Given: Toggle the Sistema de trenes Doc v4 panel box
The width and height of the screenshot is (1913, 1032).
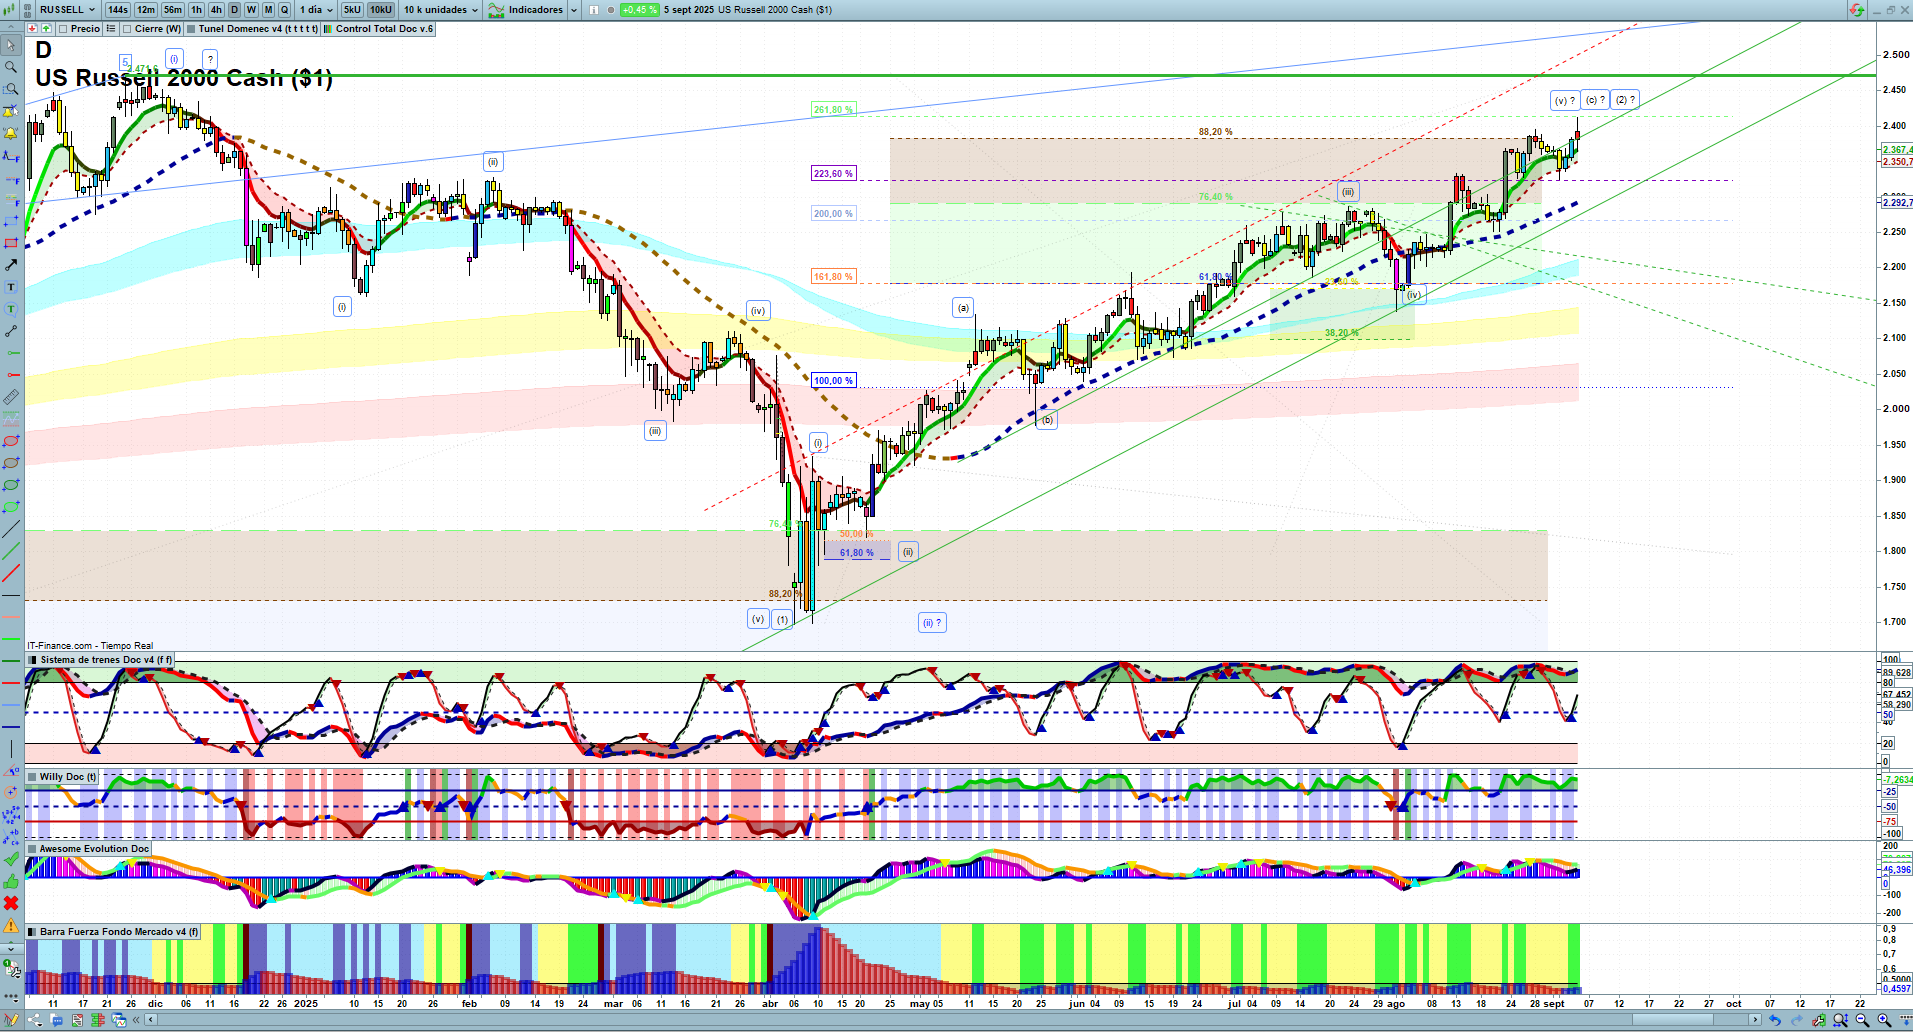Looking at the screenshot, I should pyautogui.click(x=33, y=660).
